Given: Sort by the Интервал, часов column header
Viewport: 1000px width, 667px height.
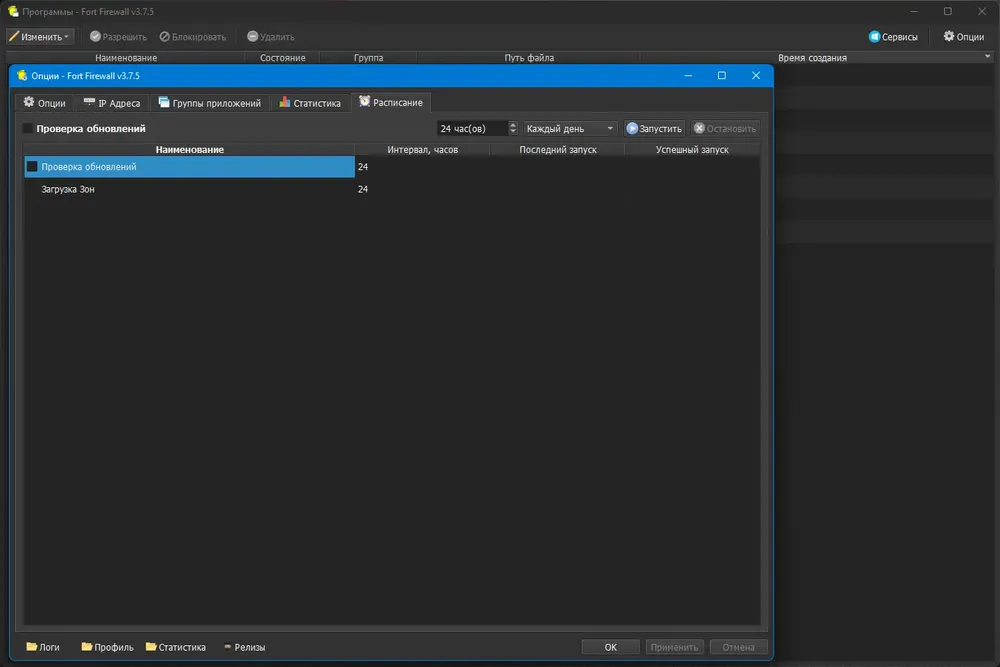Looking at the screenshot, I should [422, 149].
